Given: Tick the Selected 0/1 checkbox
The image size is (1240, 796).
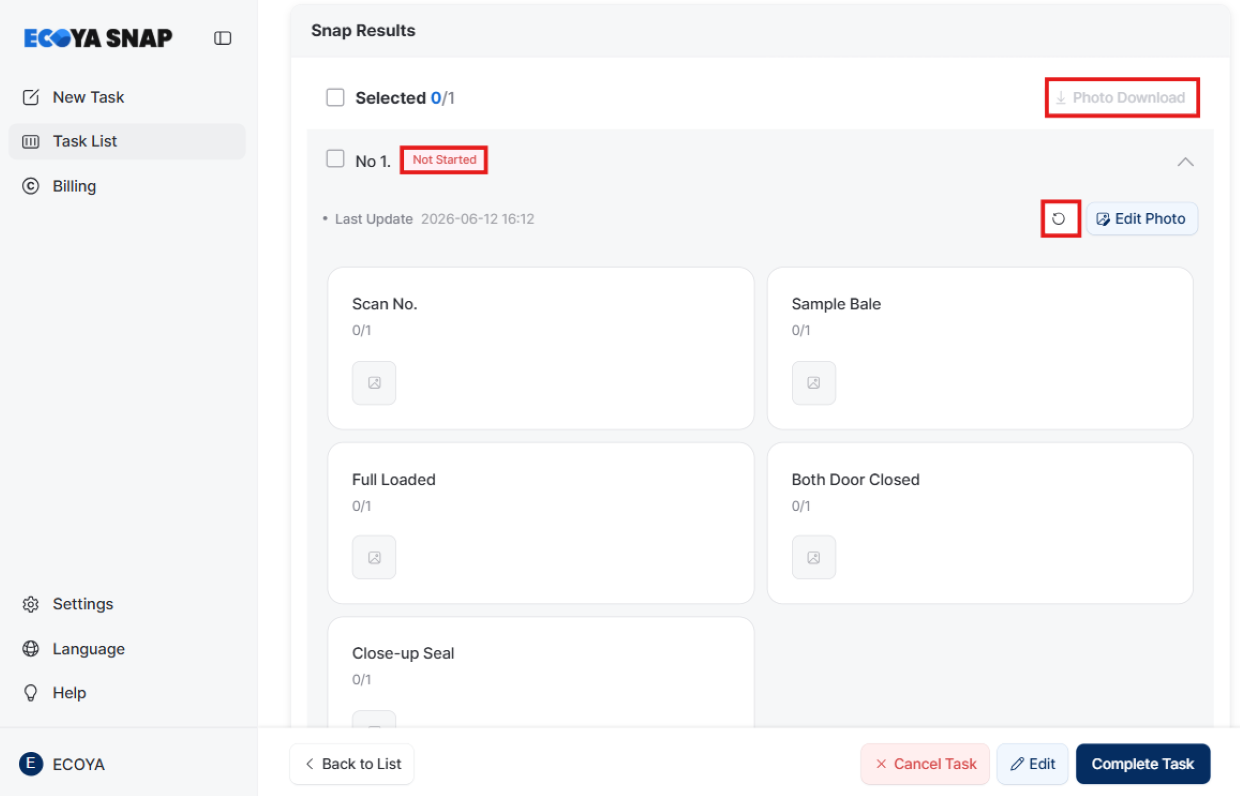Looking at the screenshot, I should (x=335, y=97).
